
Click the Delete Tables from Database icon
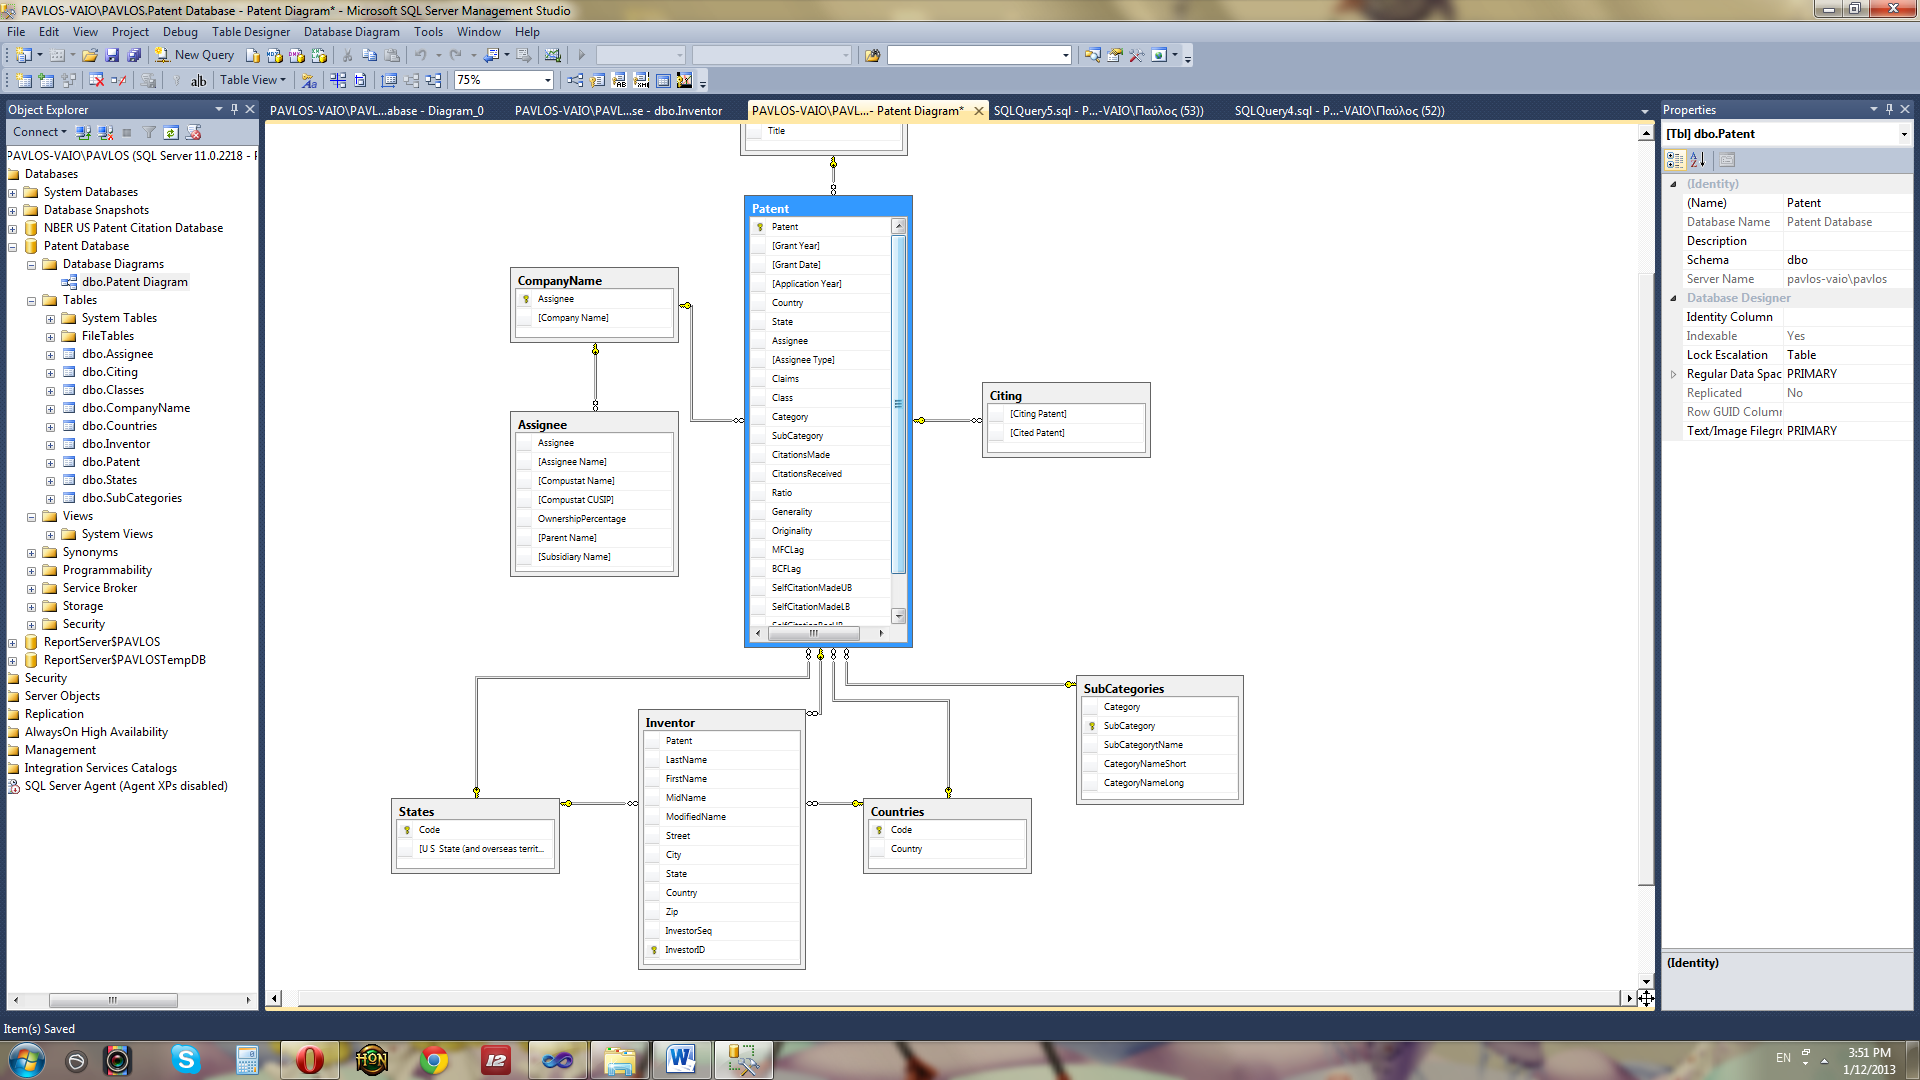click(96, 80)
